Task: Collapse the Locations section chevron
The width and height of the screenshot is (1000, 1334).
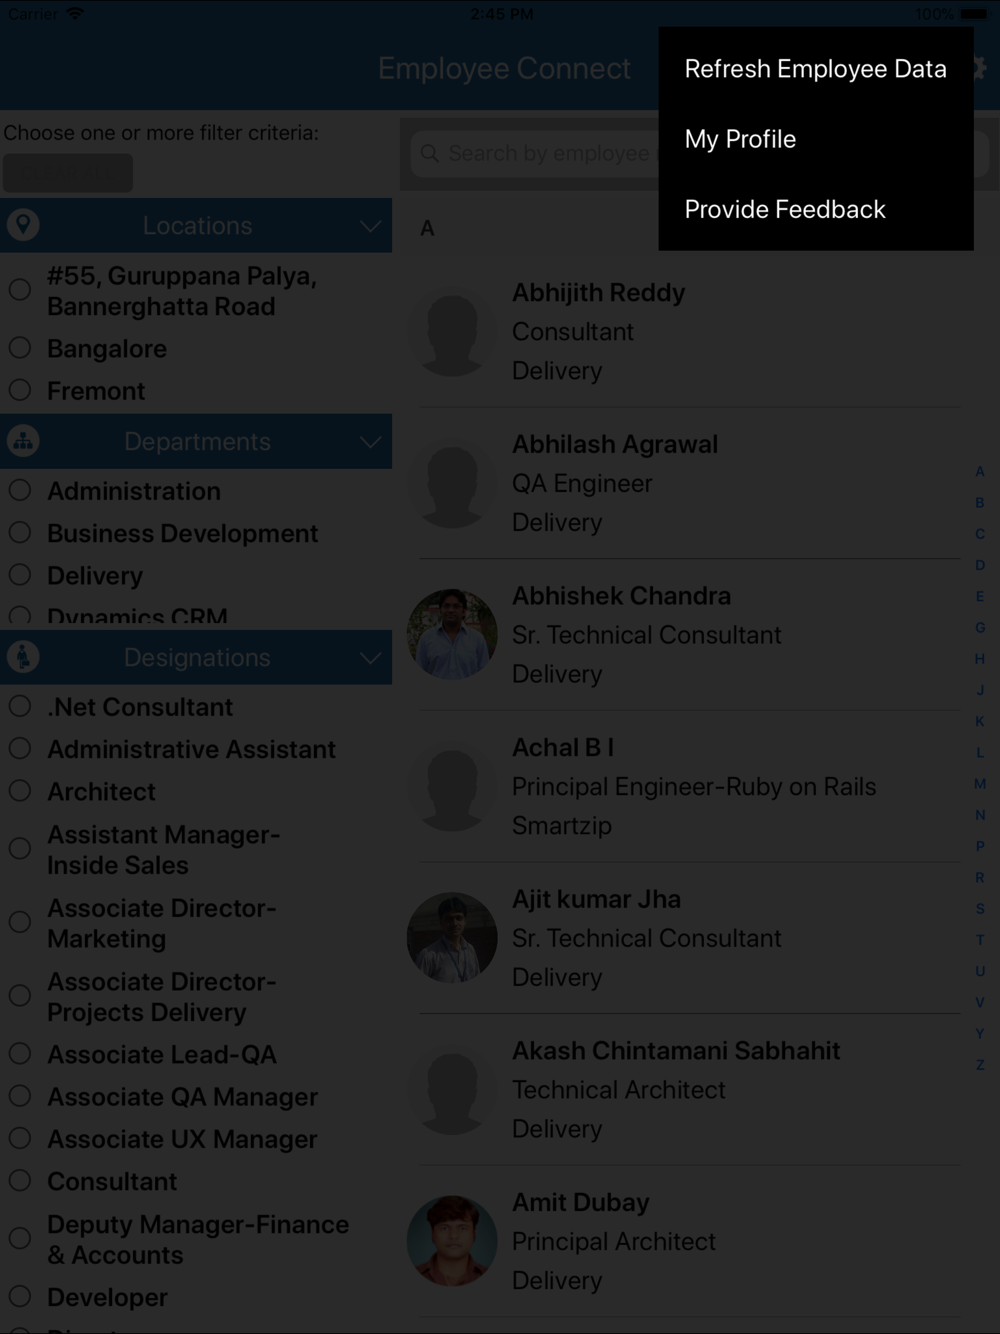Action: click(x=370, y=226)
